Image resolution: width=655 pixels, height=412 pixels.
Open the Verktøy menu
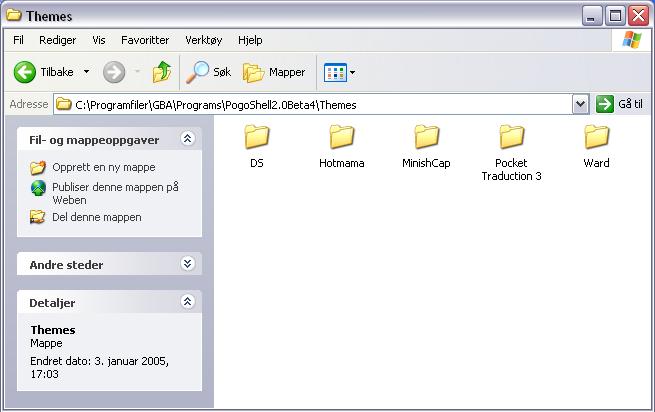tap(203, 40)
